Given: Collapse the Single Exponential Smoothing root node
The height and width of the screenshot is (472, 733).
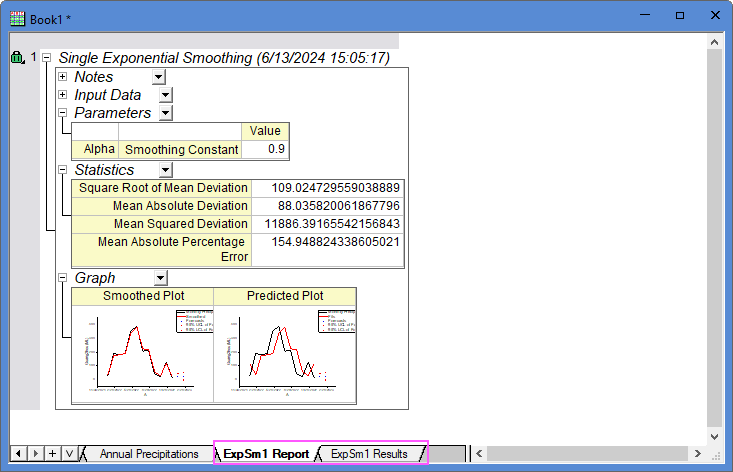Looking at the screenshot, I should click(46, 57).
